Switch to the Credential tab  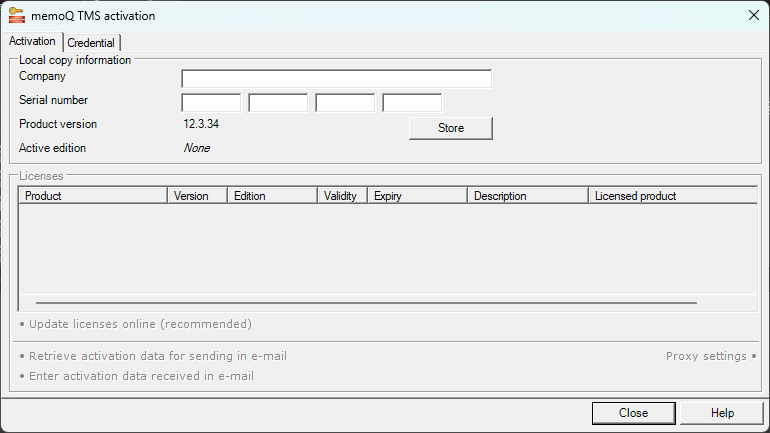(91, 43)
